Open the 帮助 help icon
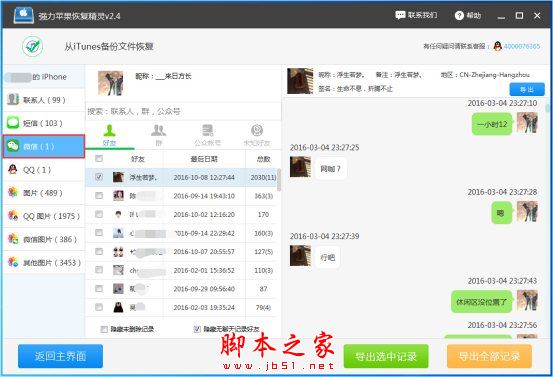The image size is (553, 377). (x=459, y=16)
